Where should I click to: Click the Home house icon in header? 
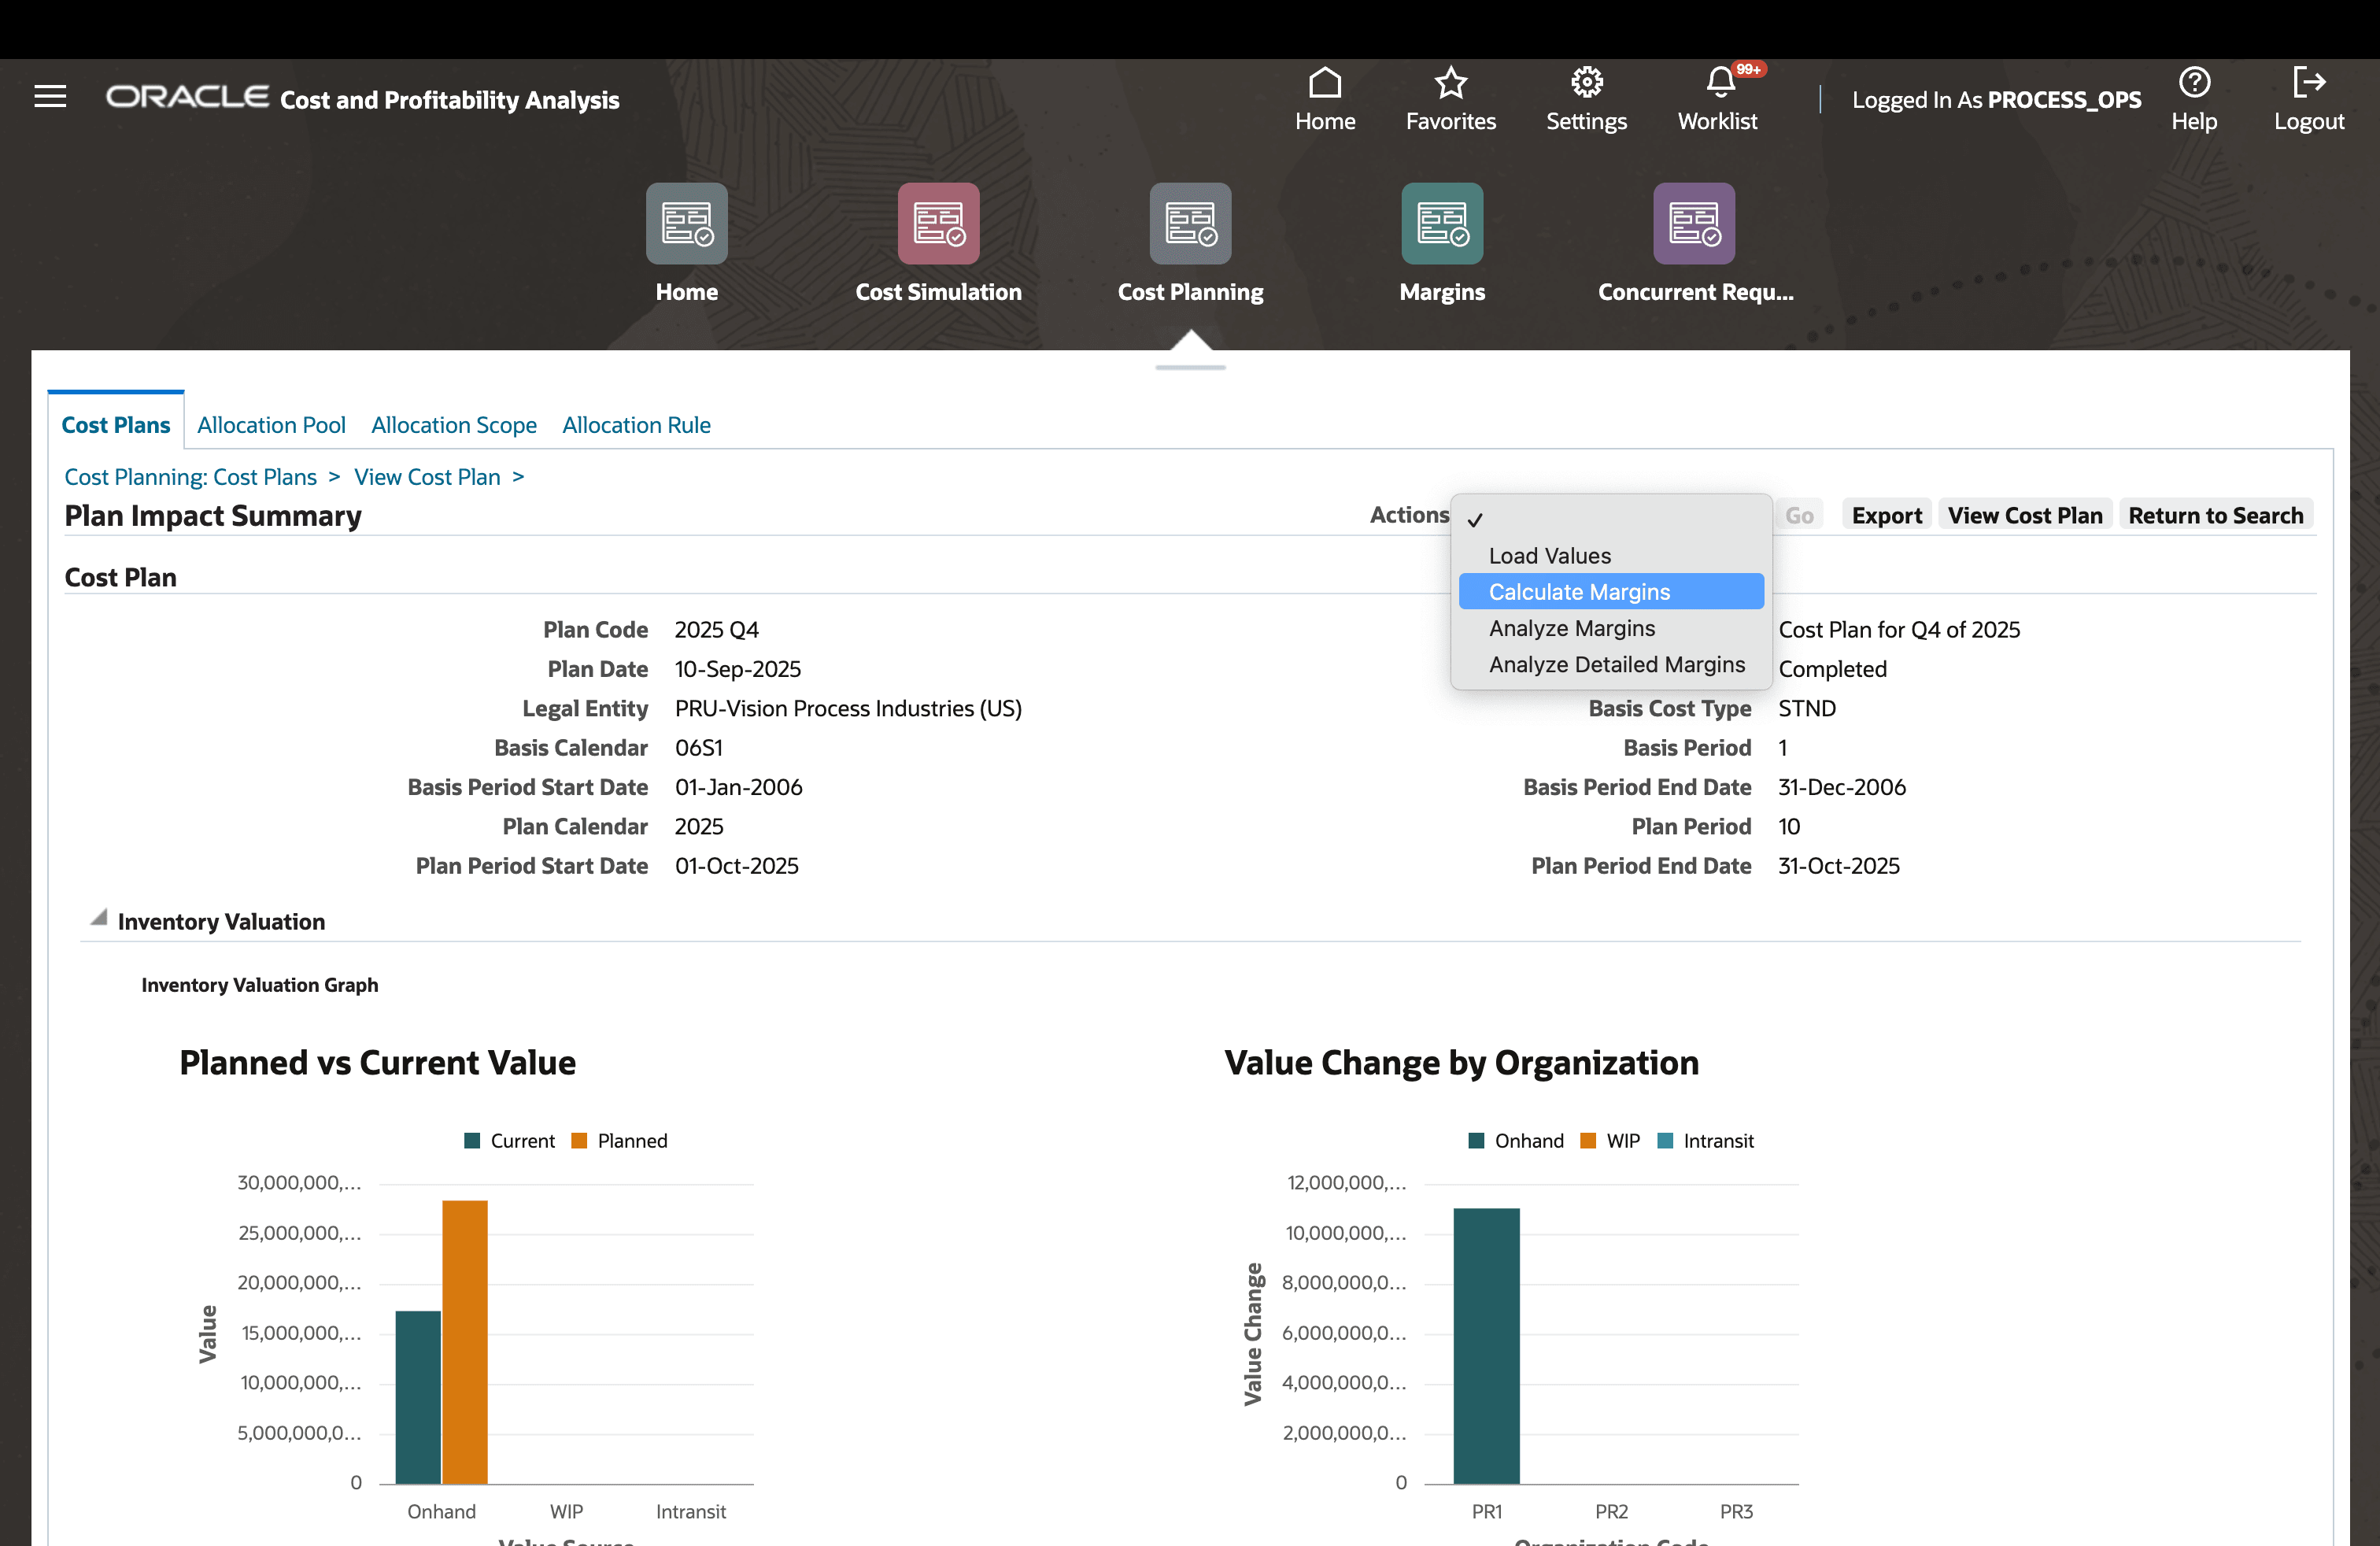point(1324,83)
